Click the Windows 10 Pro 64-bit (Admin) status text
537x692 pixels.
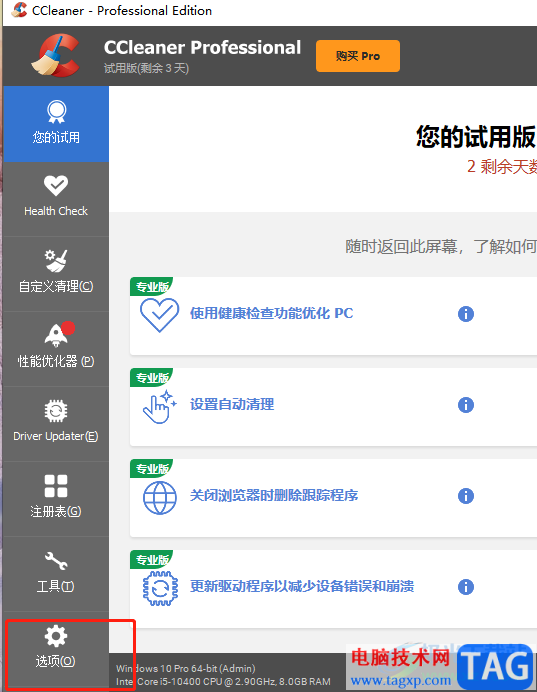(186, 668)
